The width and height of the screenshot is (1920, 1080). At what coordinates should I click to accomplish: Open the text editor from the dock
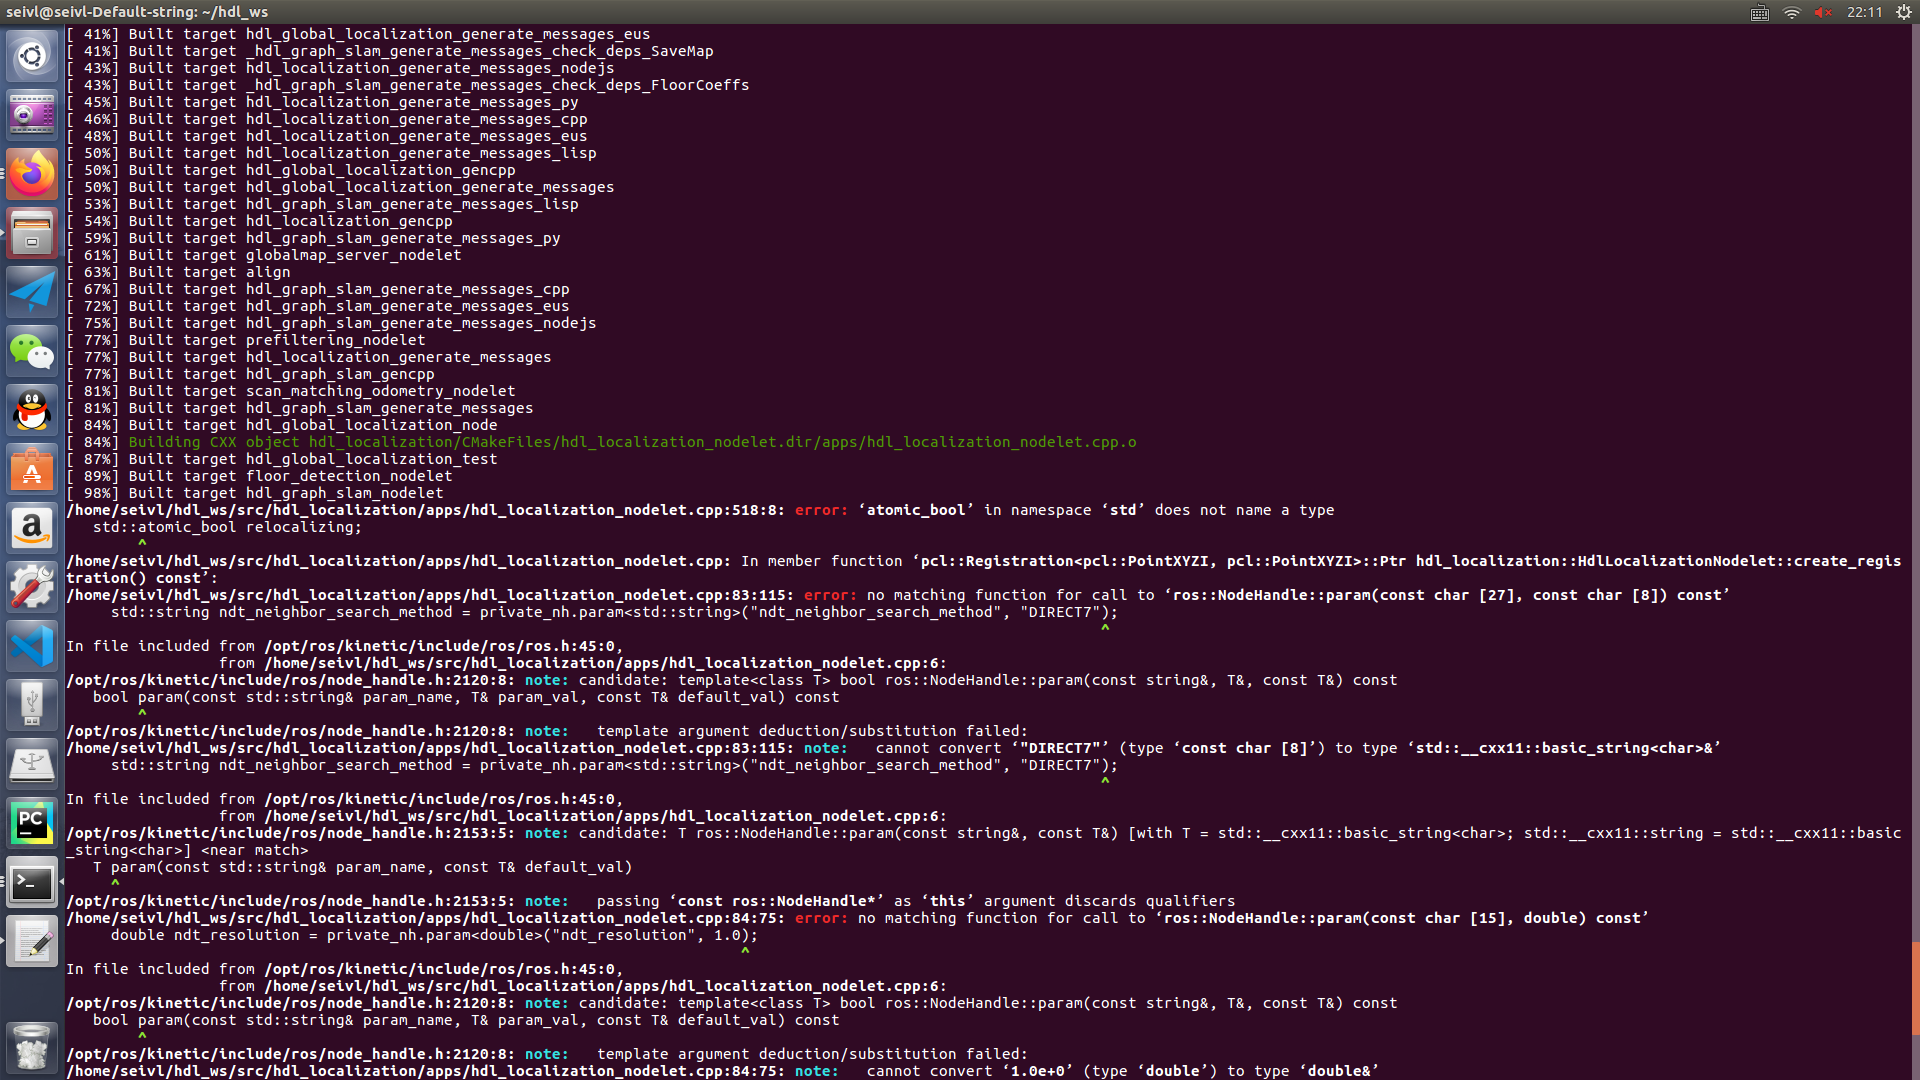32,941
